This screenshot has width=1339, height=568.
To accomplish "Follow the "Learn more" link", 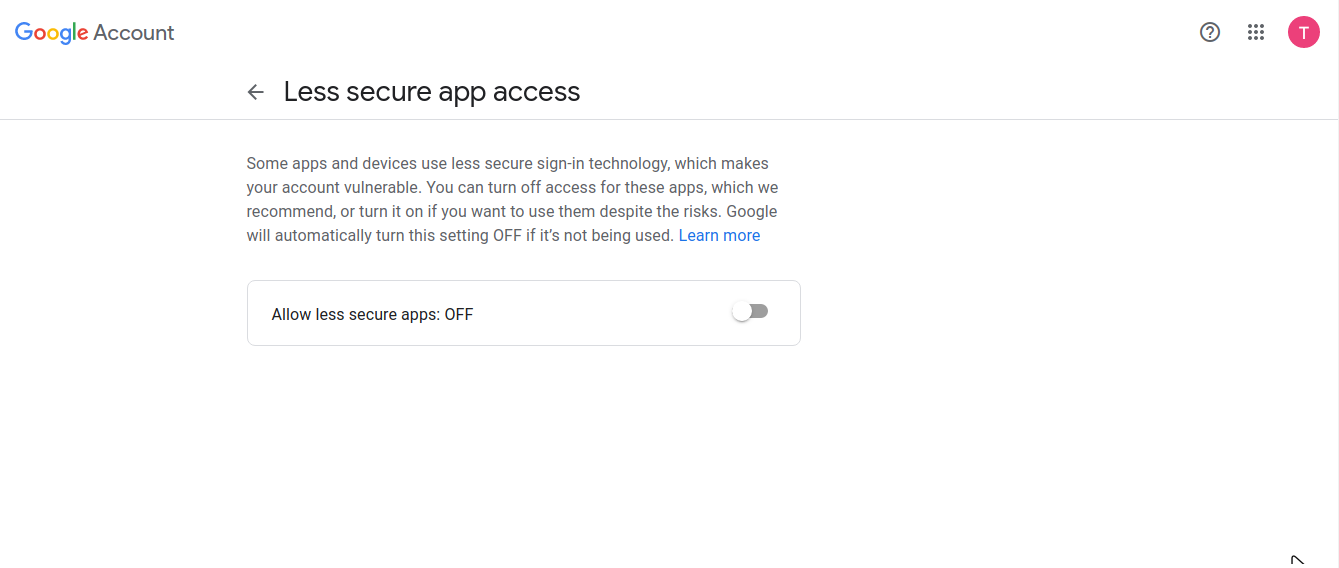I will pos(719,236).
